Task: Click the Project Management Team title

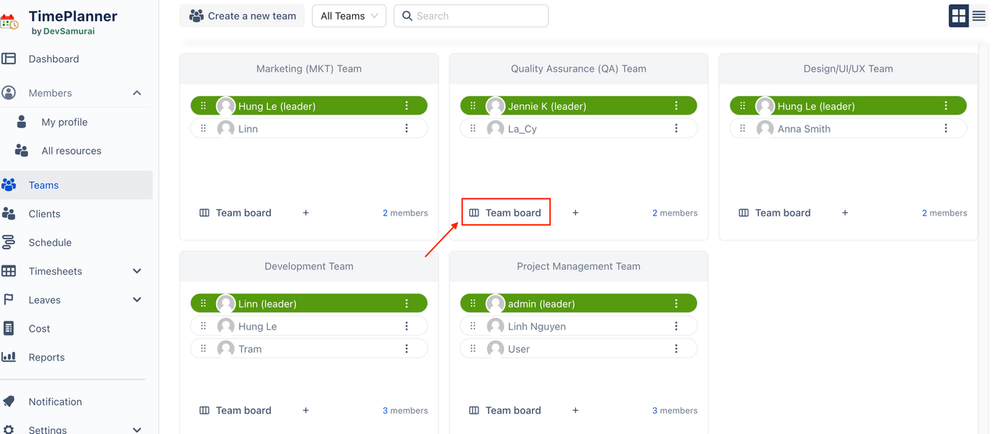Action: point(579,266)
